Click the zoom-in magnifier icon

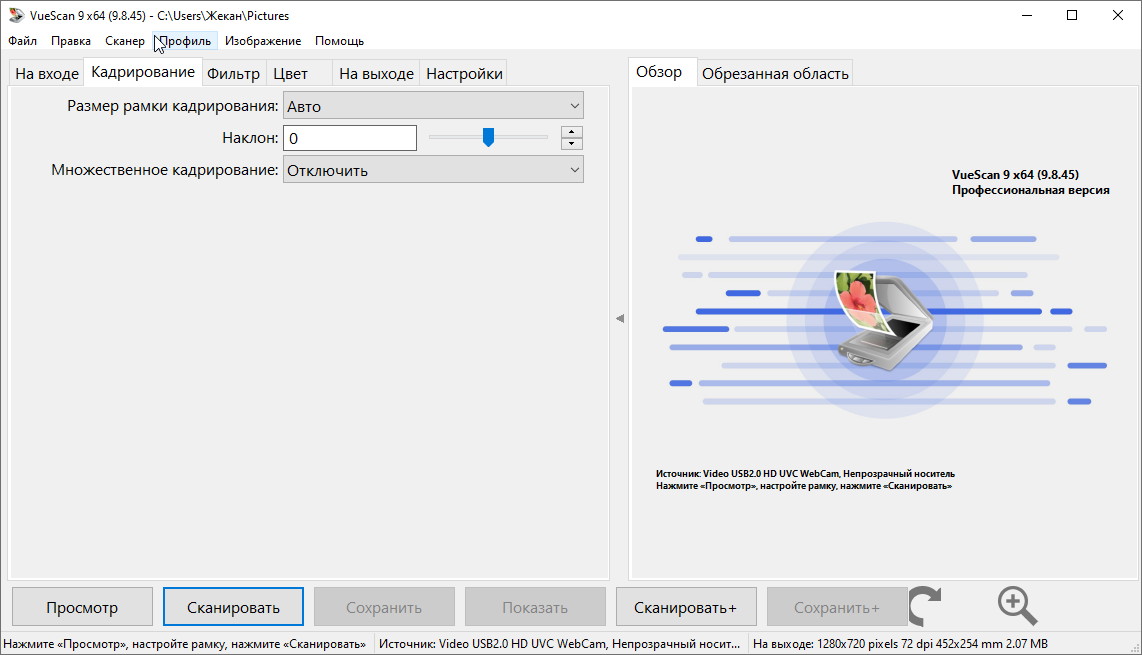coord(1017,606)
